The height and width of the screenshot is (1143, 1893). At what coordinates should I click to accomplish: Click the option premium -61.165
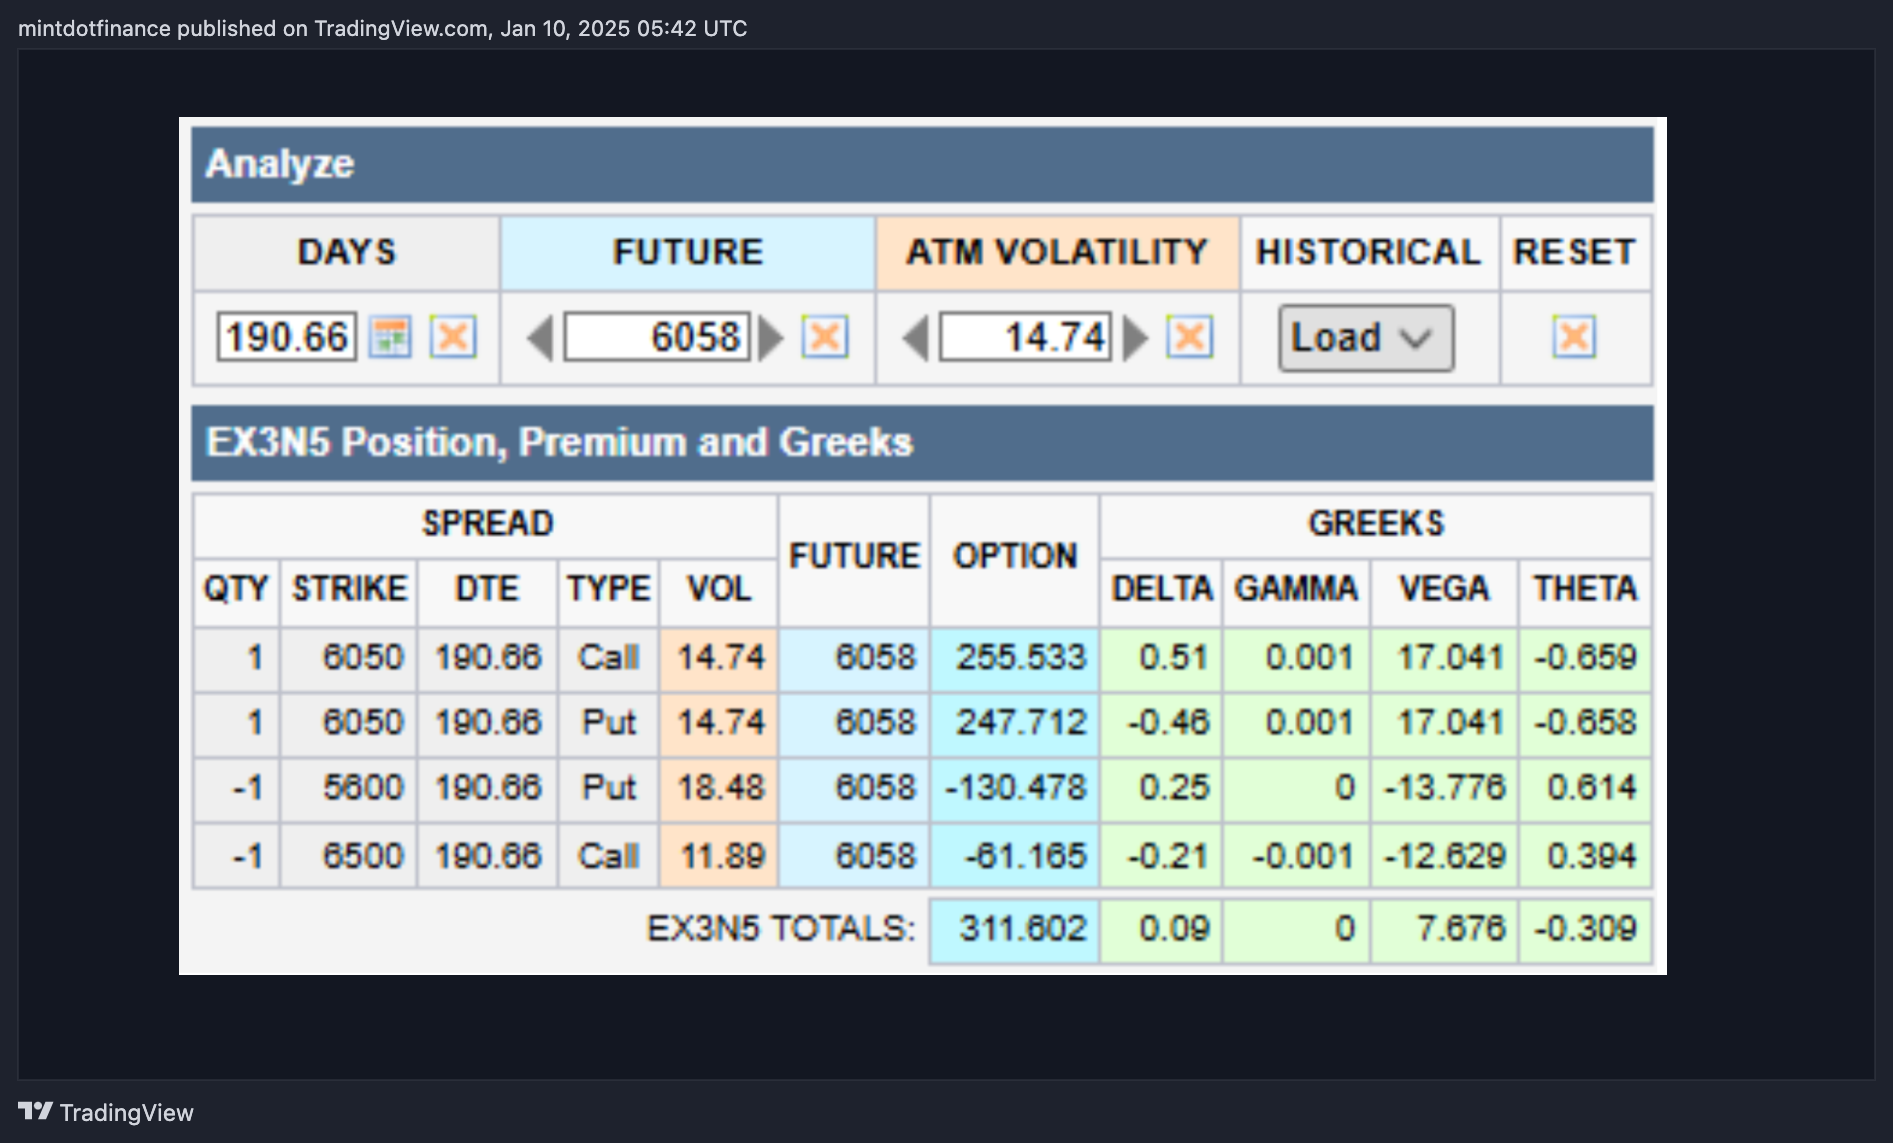coord(1015,856)
